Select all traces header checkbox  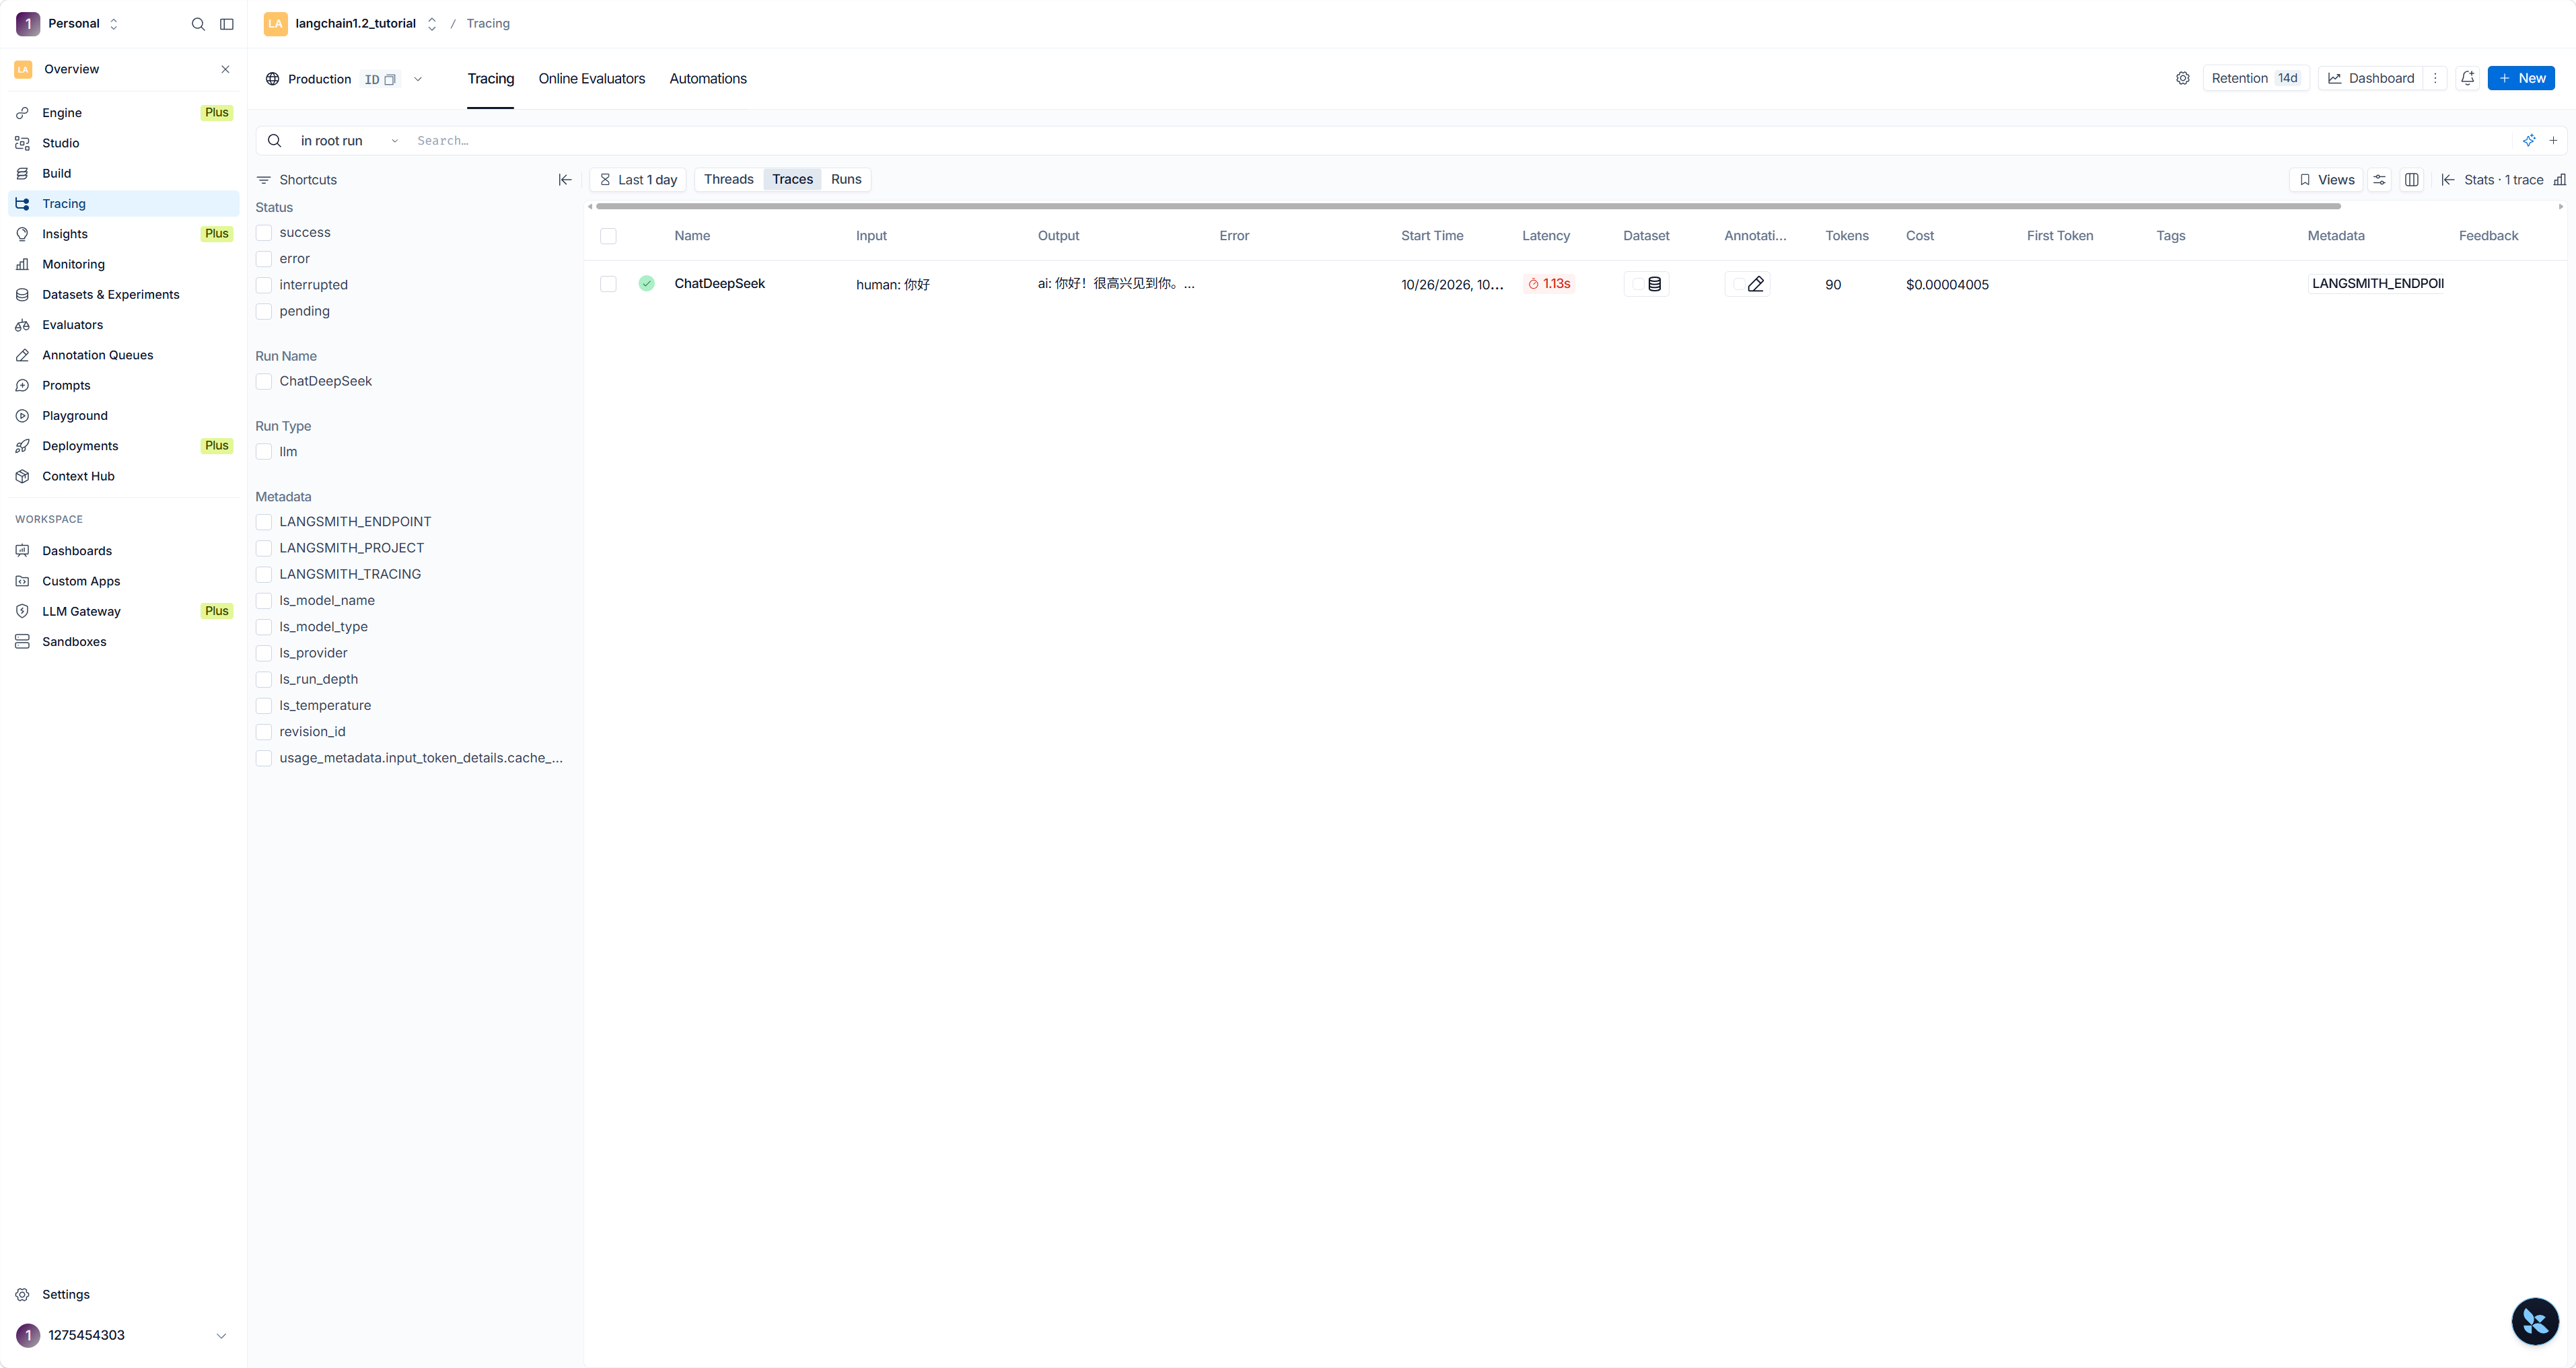click(608, 236)
